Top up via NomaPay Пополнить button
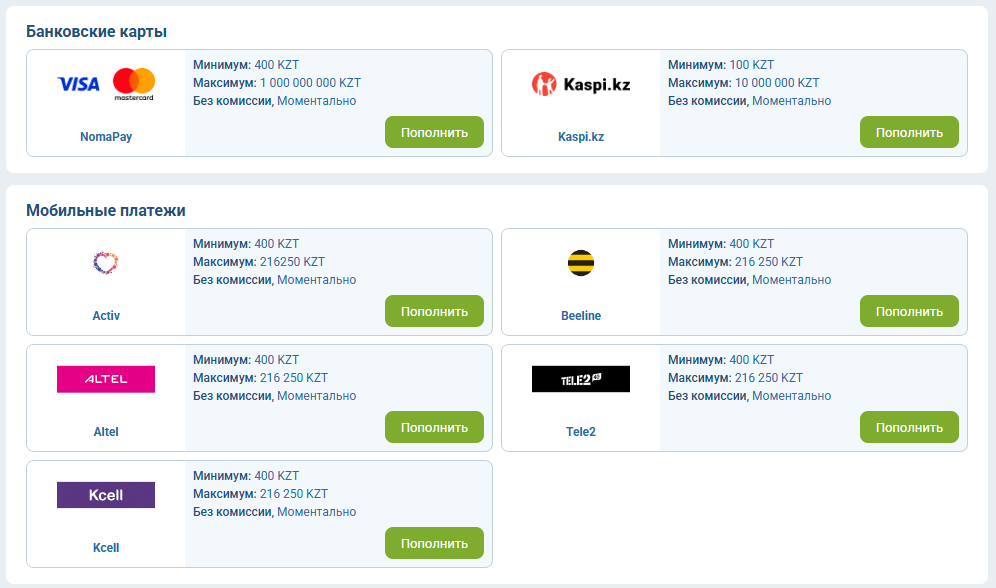 pyautogui.click(x=434, y=132)
